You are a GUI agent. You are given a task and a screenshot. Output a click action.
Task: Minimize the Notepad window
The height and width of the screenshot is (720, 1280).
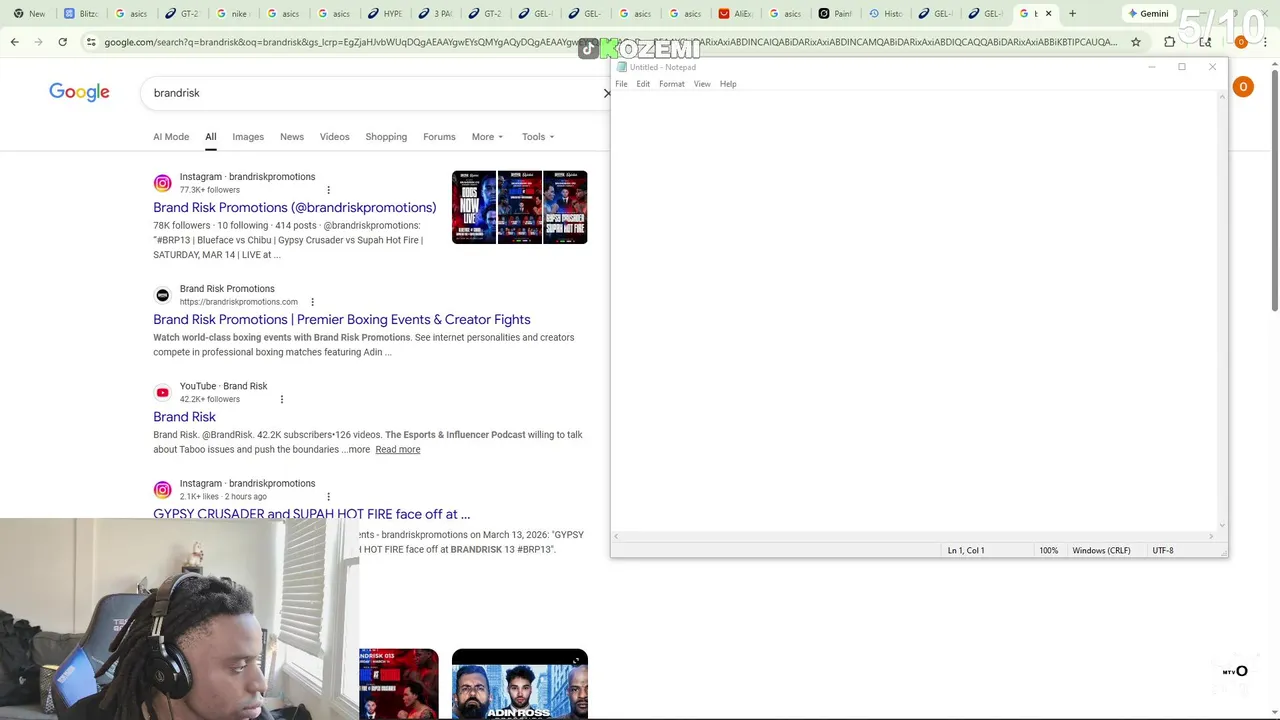[x=1152, y=67]
